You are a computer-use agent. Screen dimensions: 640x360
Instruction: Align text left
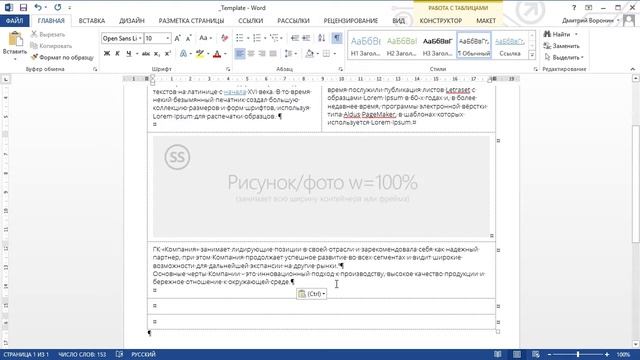click(240, 53)
